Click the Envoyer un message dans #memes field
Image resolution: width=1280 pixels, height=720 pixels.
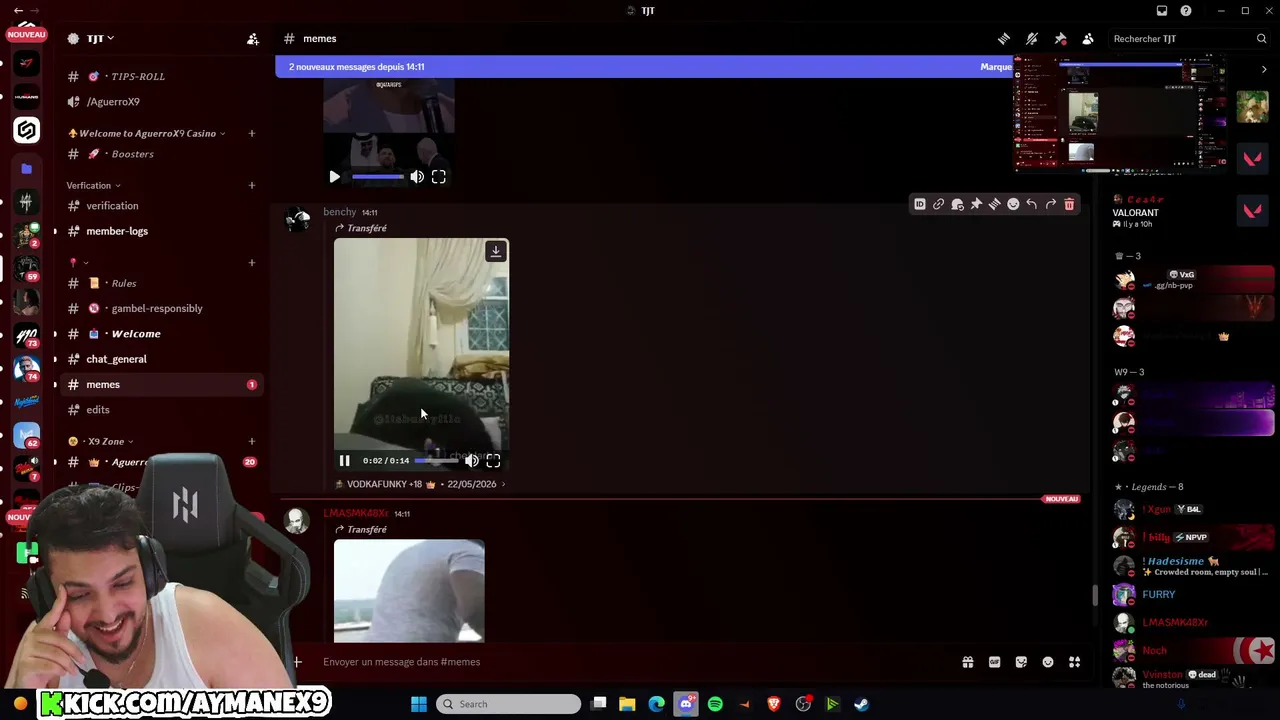coord(635,662)
